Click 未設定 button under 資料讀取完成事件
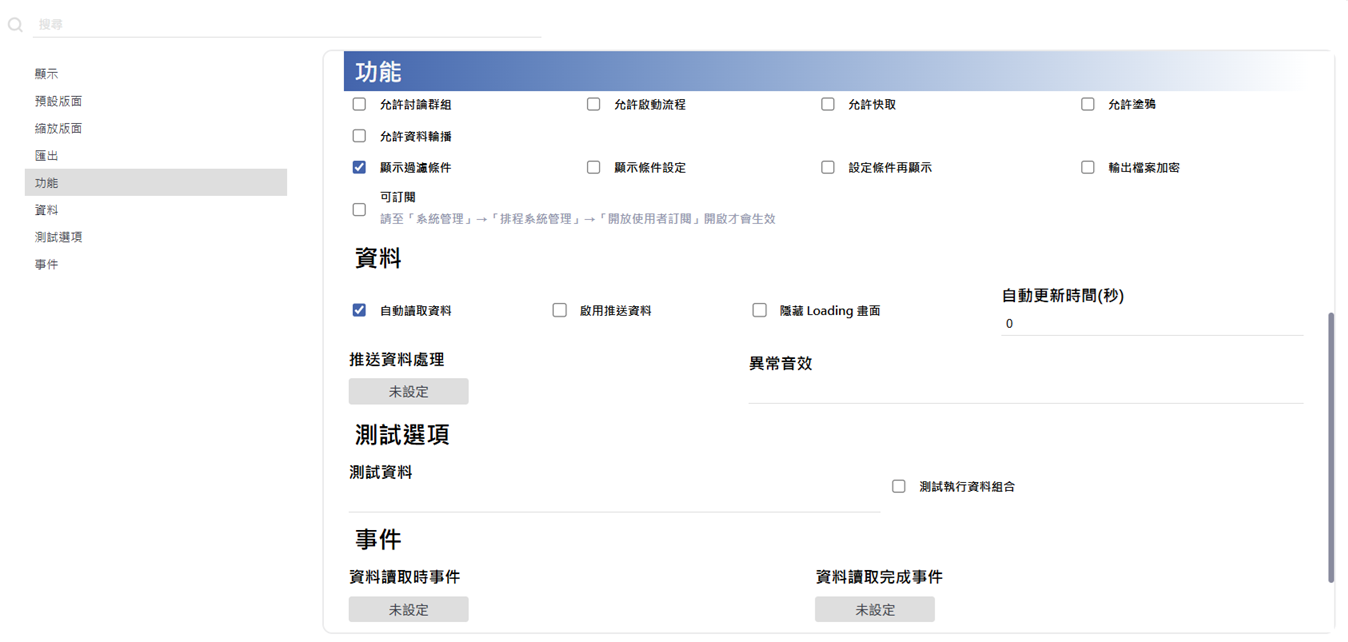Image resolution: width=1348 pixels, height=642 pixels. coord(874,610)
